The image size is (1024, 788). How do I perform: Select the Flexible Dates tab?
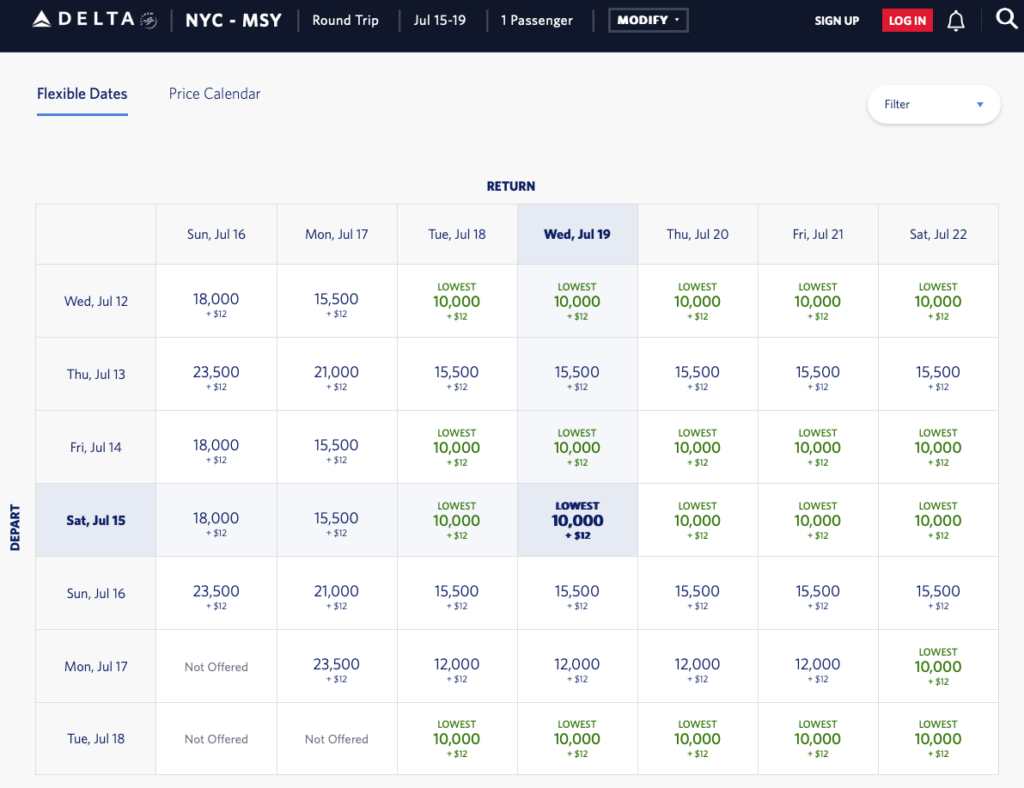pyautogui.click(x=82, y=94)
